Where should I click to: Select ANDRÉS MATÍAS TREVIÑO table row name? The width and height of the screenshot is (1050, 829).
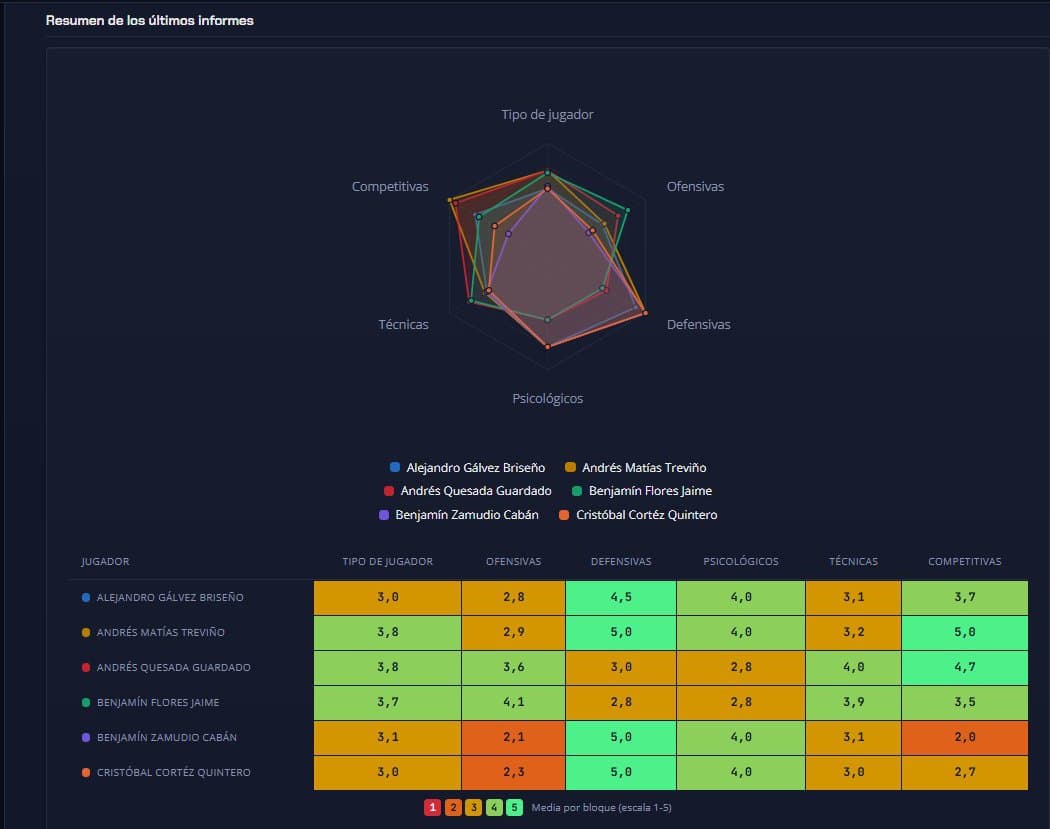click(161, 632)
